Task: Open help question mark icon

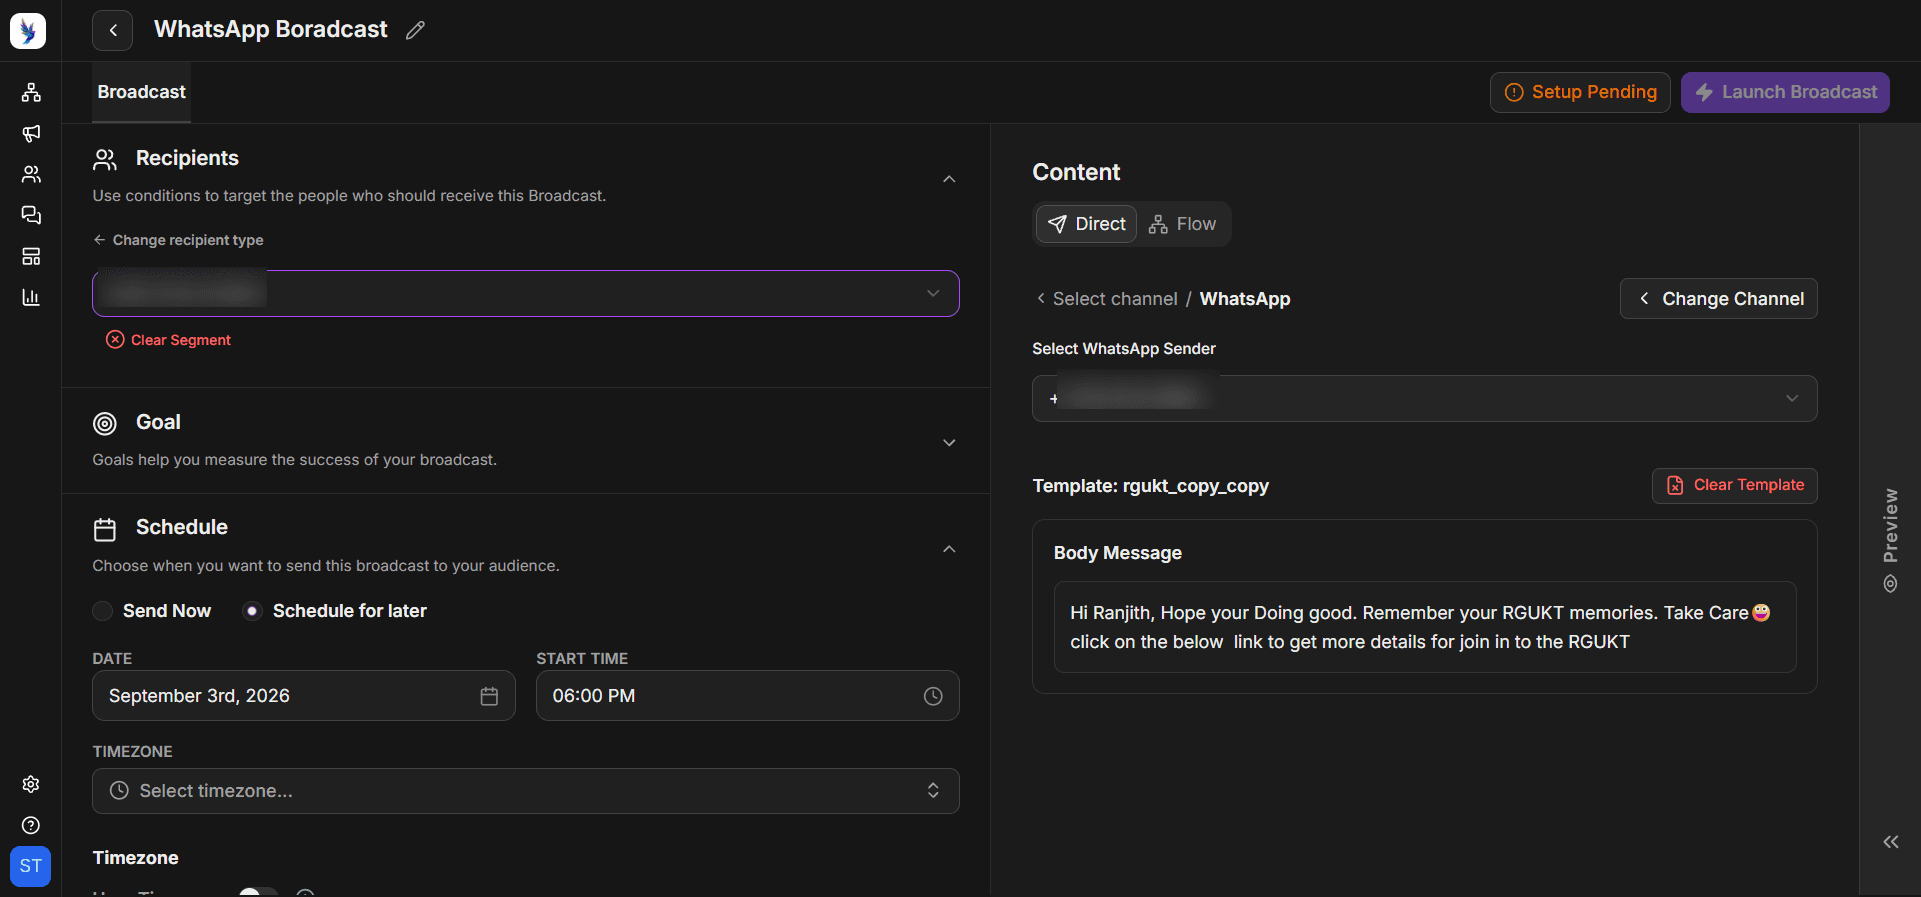Action: [31, 825]
